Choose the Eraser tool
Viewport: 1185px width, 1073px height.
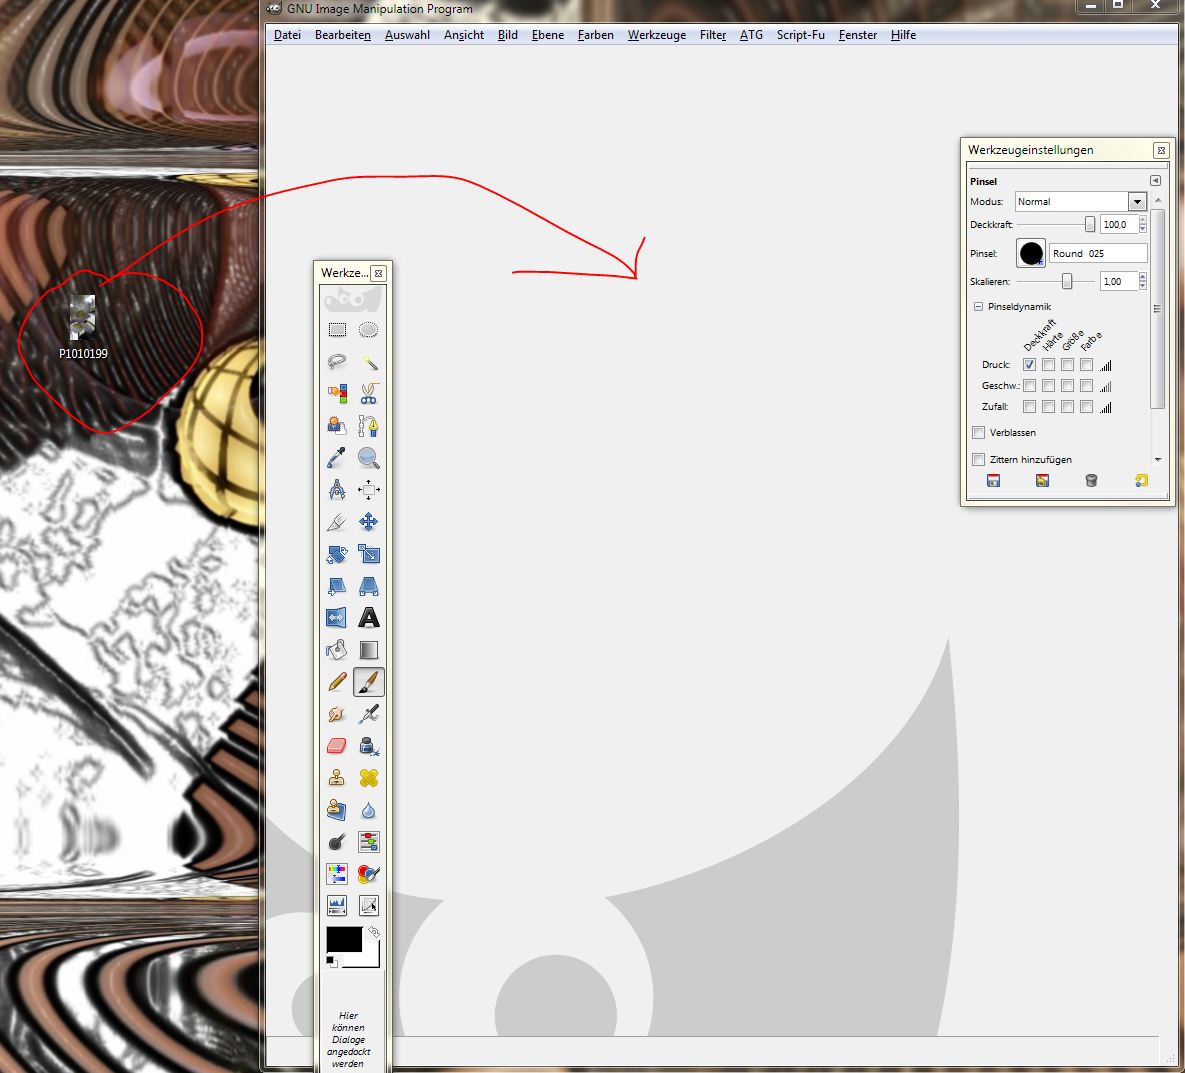[337, 746]
